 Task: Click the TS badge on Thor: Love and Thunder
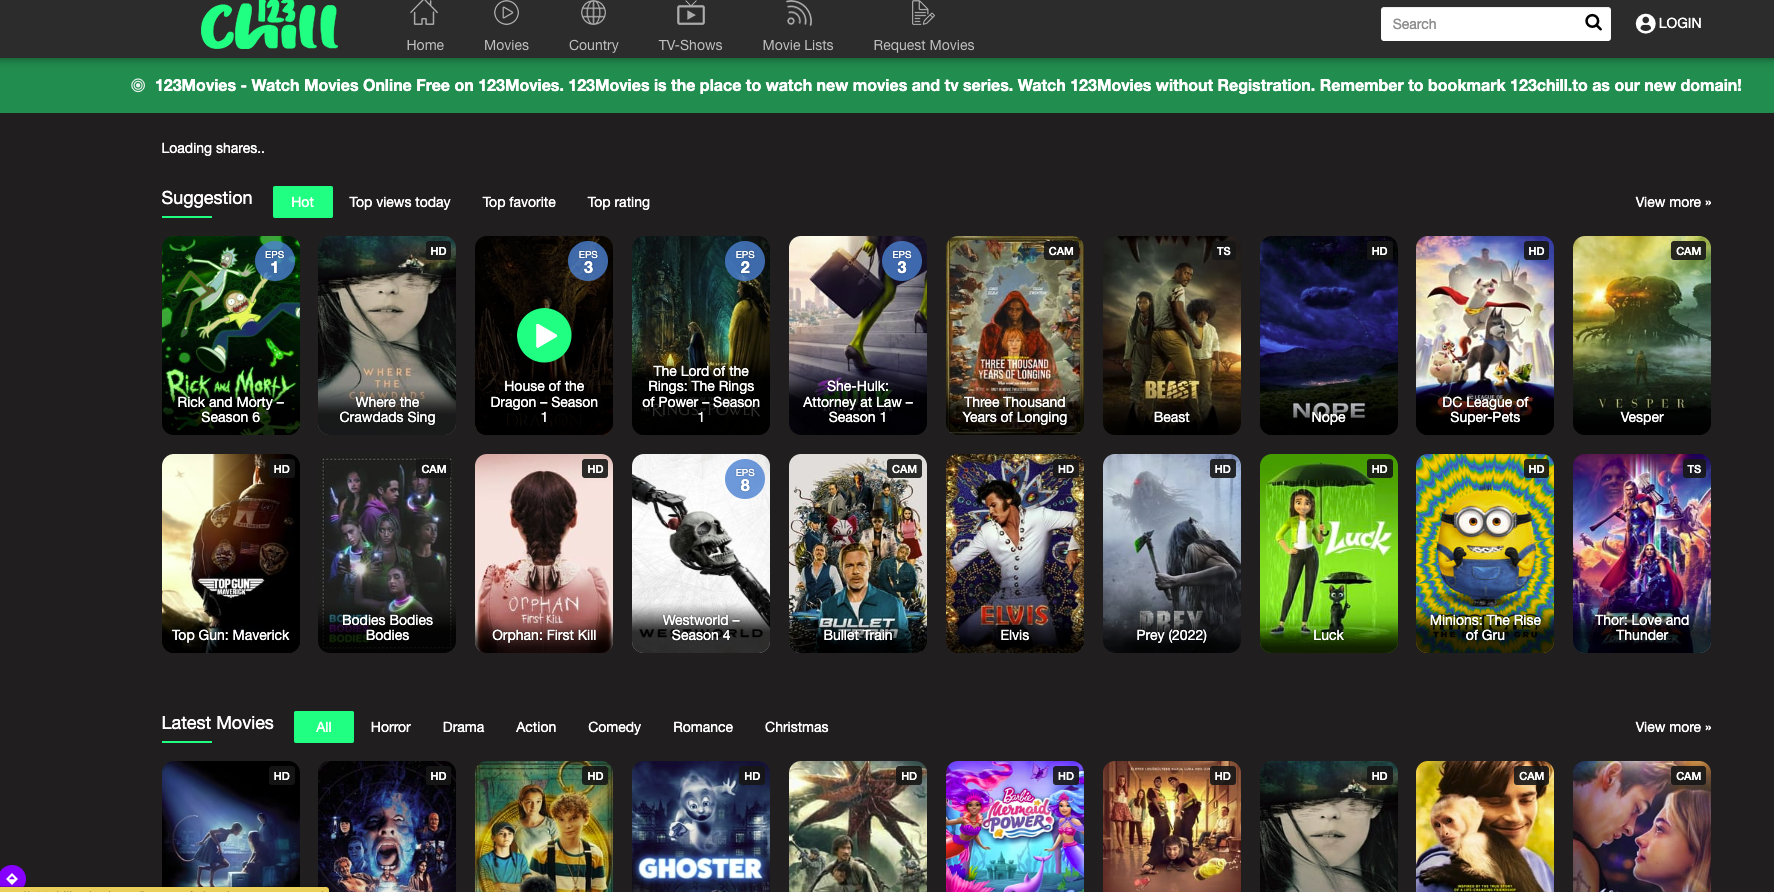(x=1693, y=469)
